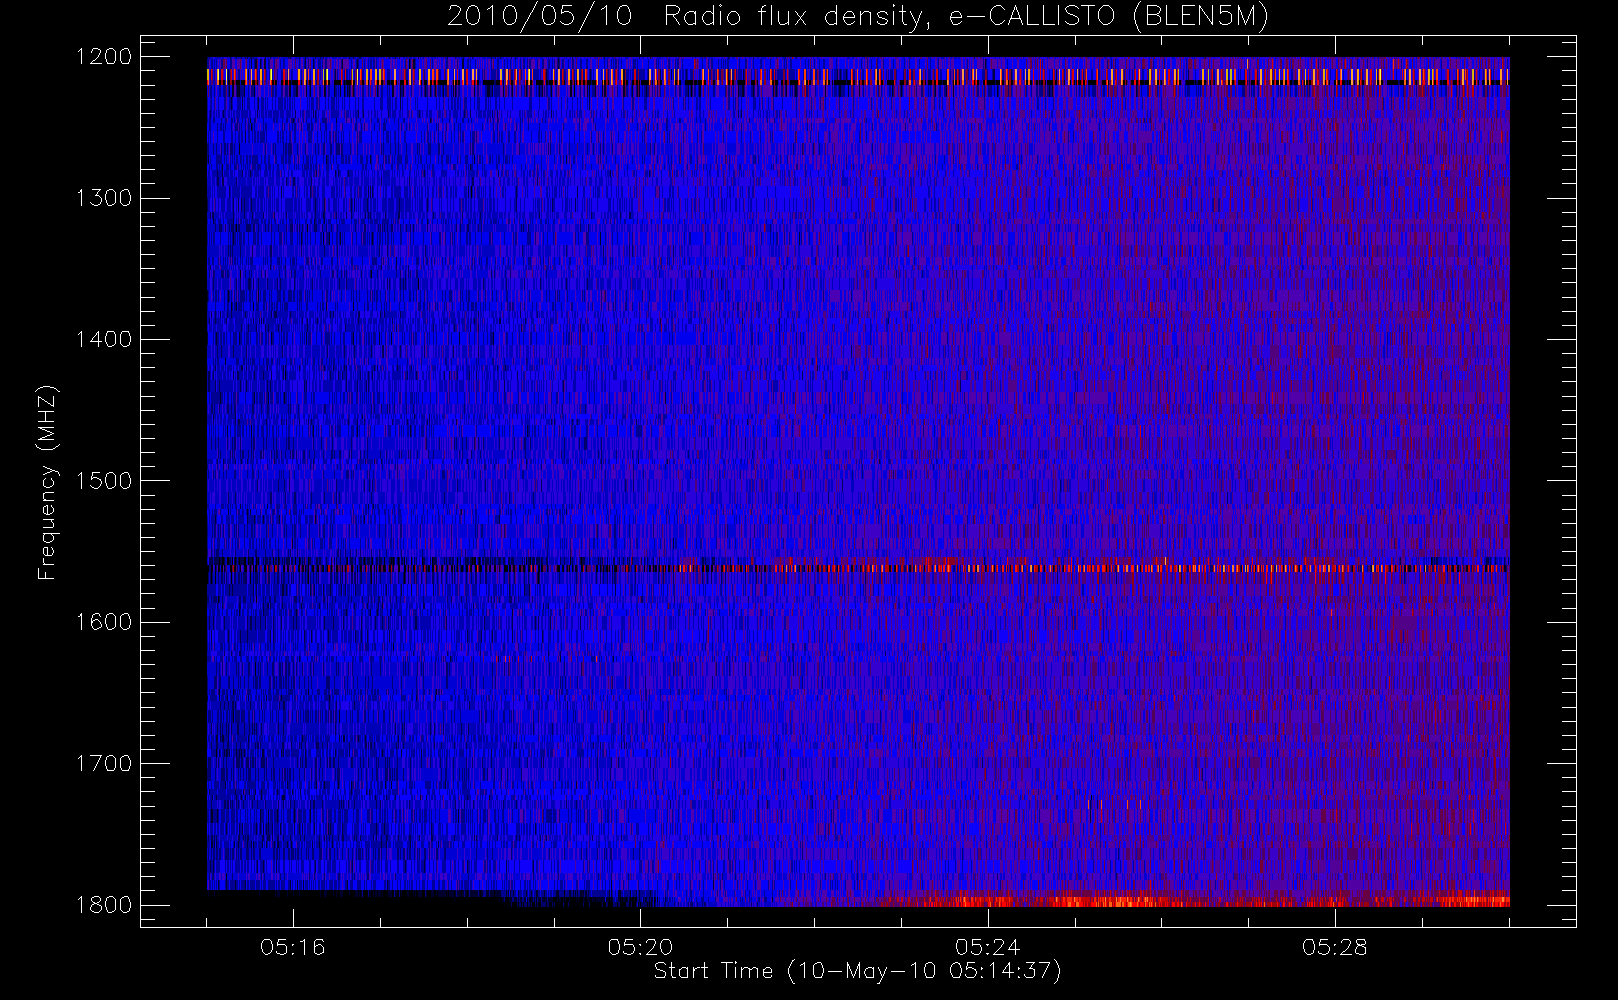The image size is (1618, 1000).
Task: Select the 1500 frequency tick label
Action: (x=104, y=481)
